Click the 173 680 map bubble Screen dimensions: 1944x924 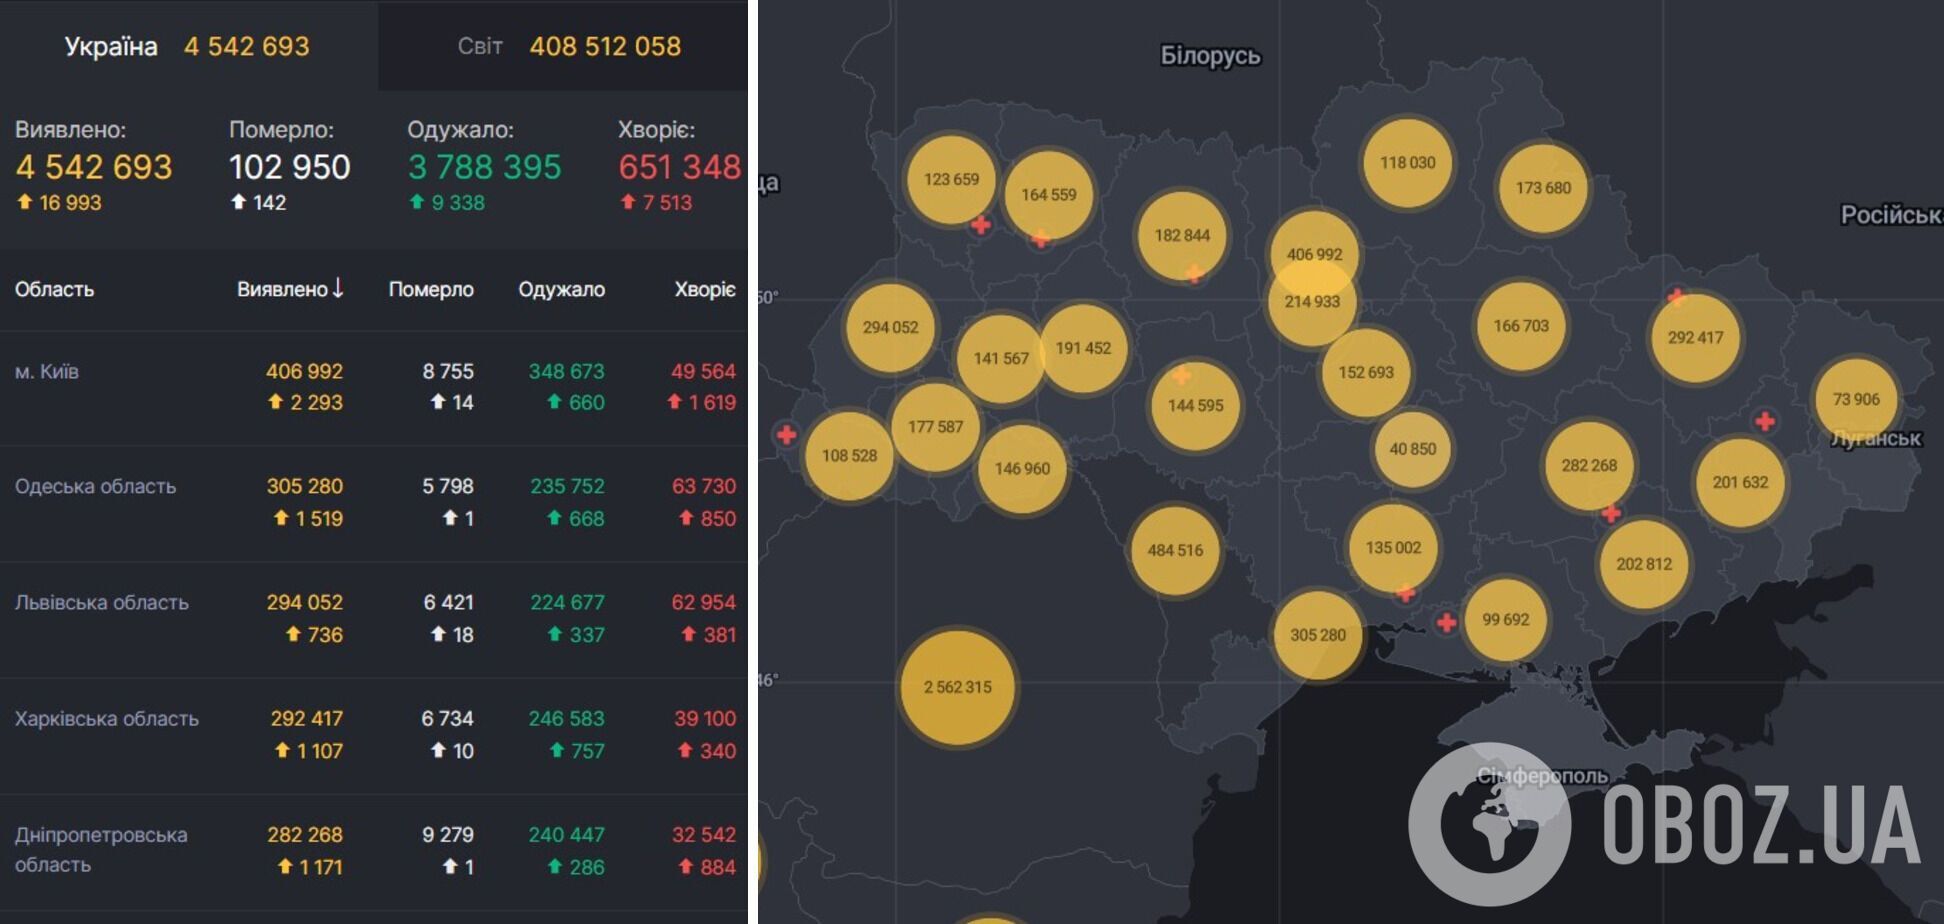click(1543, 187)
